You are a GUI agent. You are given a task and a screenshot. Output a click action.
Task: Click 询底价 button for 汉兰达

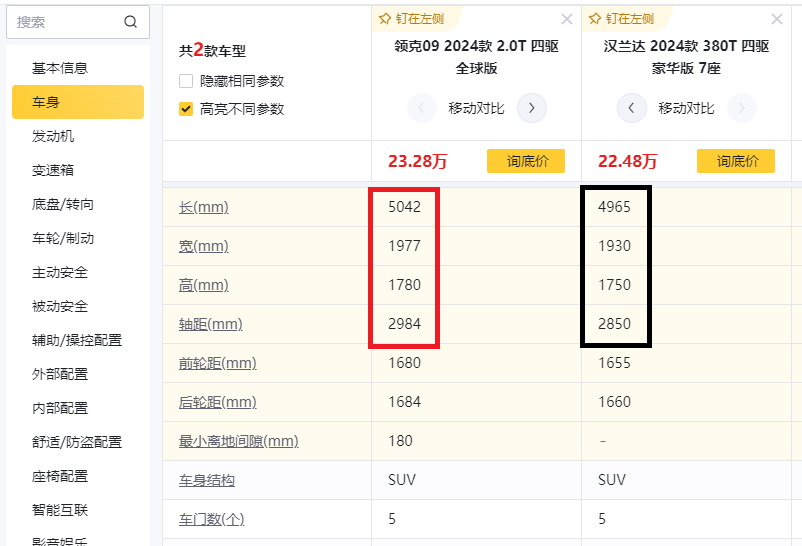click(736, 161)
